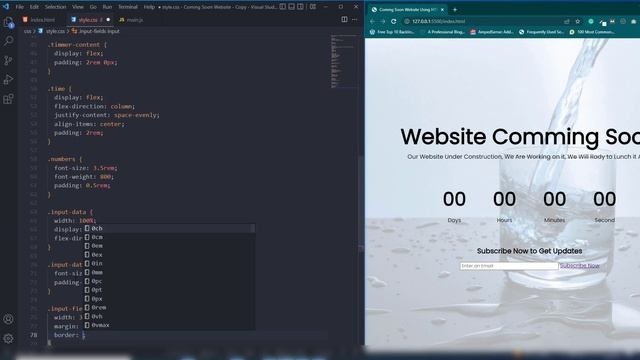Open the File menu
The width and height of the screenshot is (640, 360).
(x=20, y=7)
